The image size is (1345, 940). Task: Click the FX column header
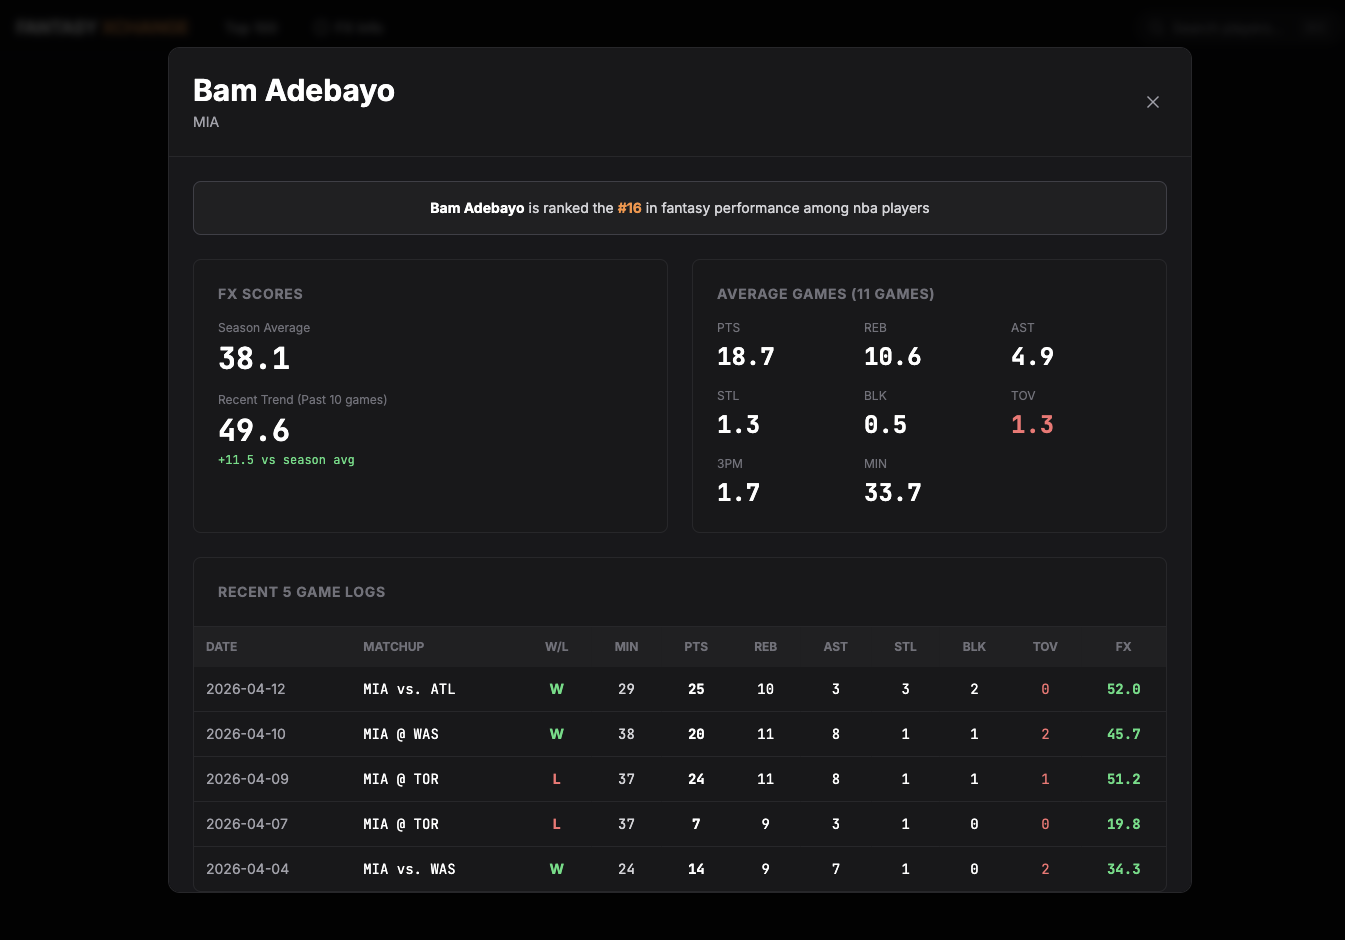1124,647
